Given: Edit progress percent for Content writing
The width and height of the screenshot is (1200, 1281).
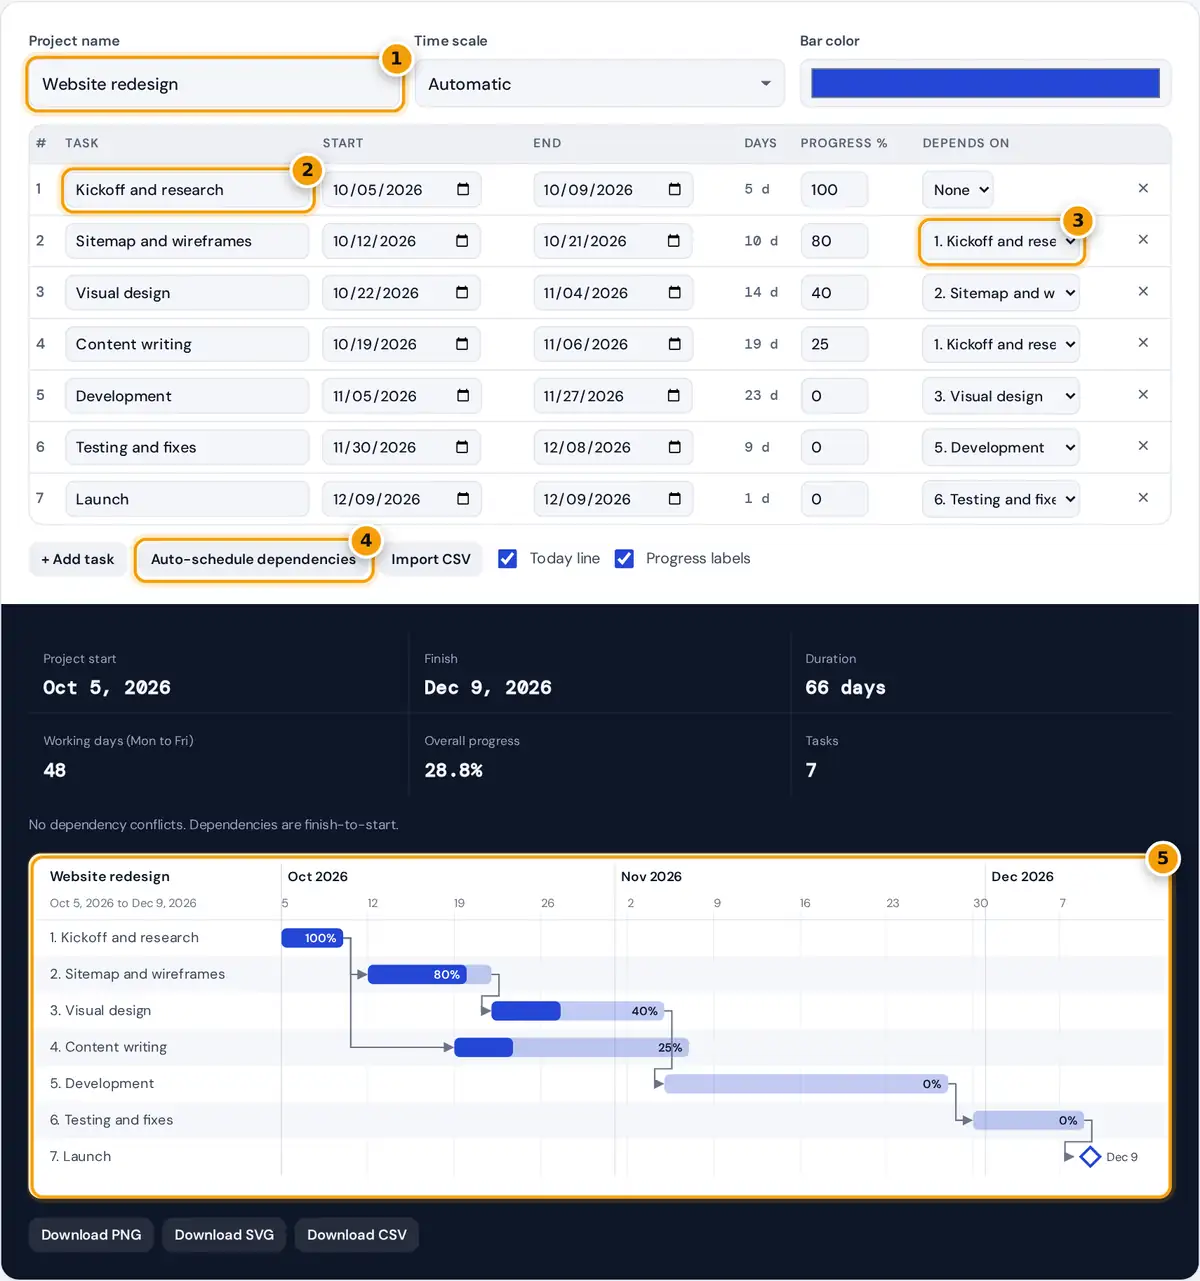Looking at the screenshot, I should (x=834, y=344).
